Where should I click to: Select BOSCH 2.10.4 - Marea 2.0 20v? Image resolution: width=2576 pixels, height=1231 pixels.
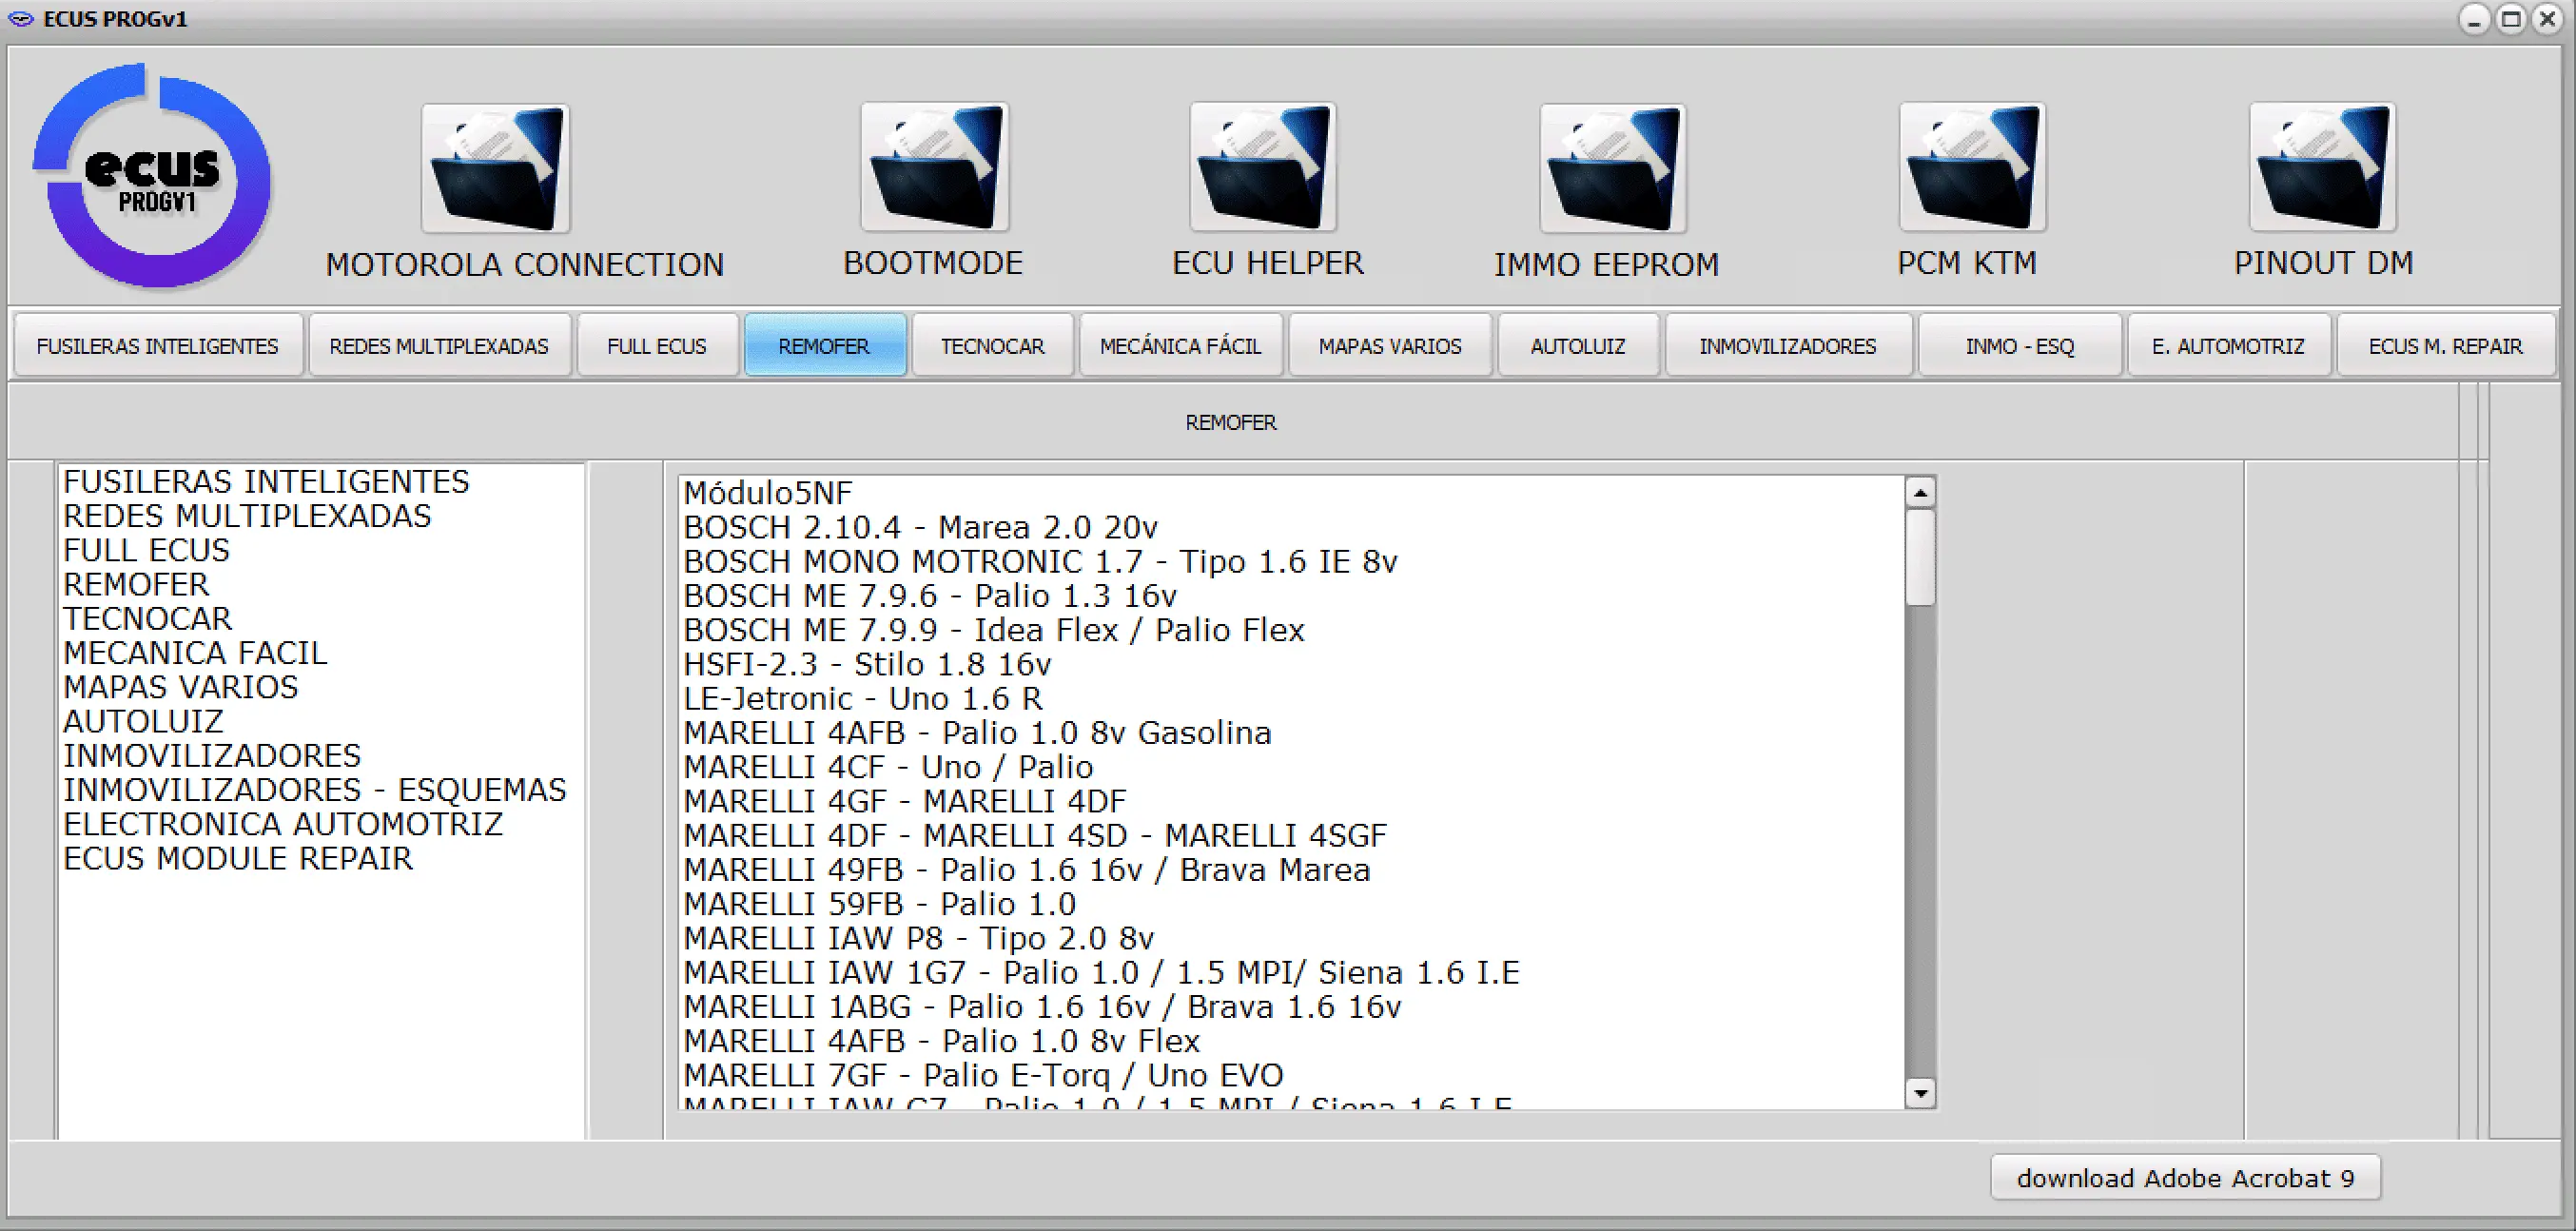tap(920, 527)
